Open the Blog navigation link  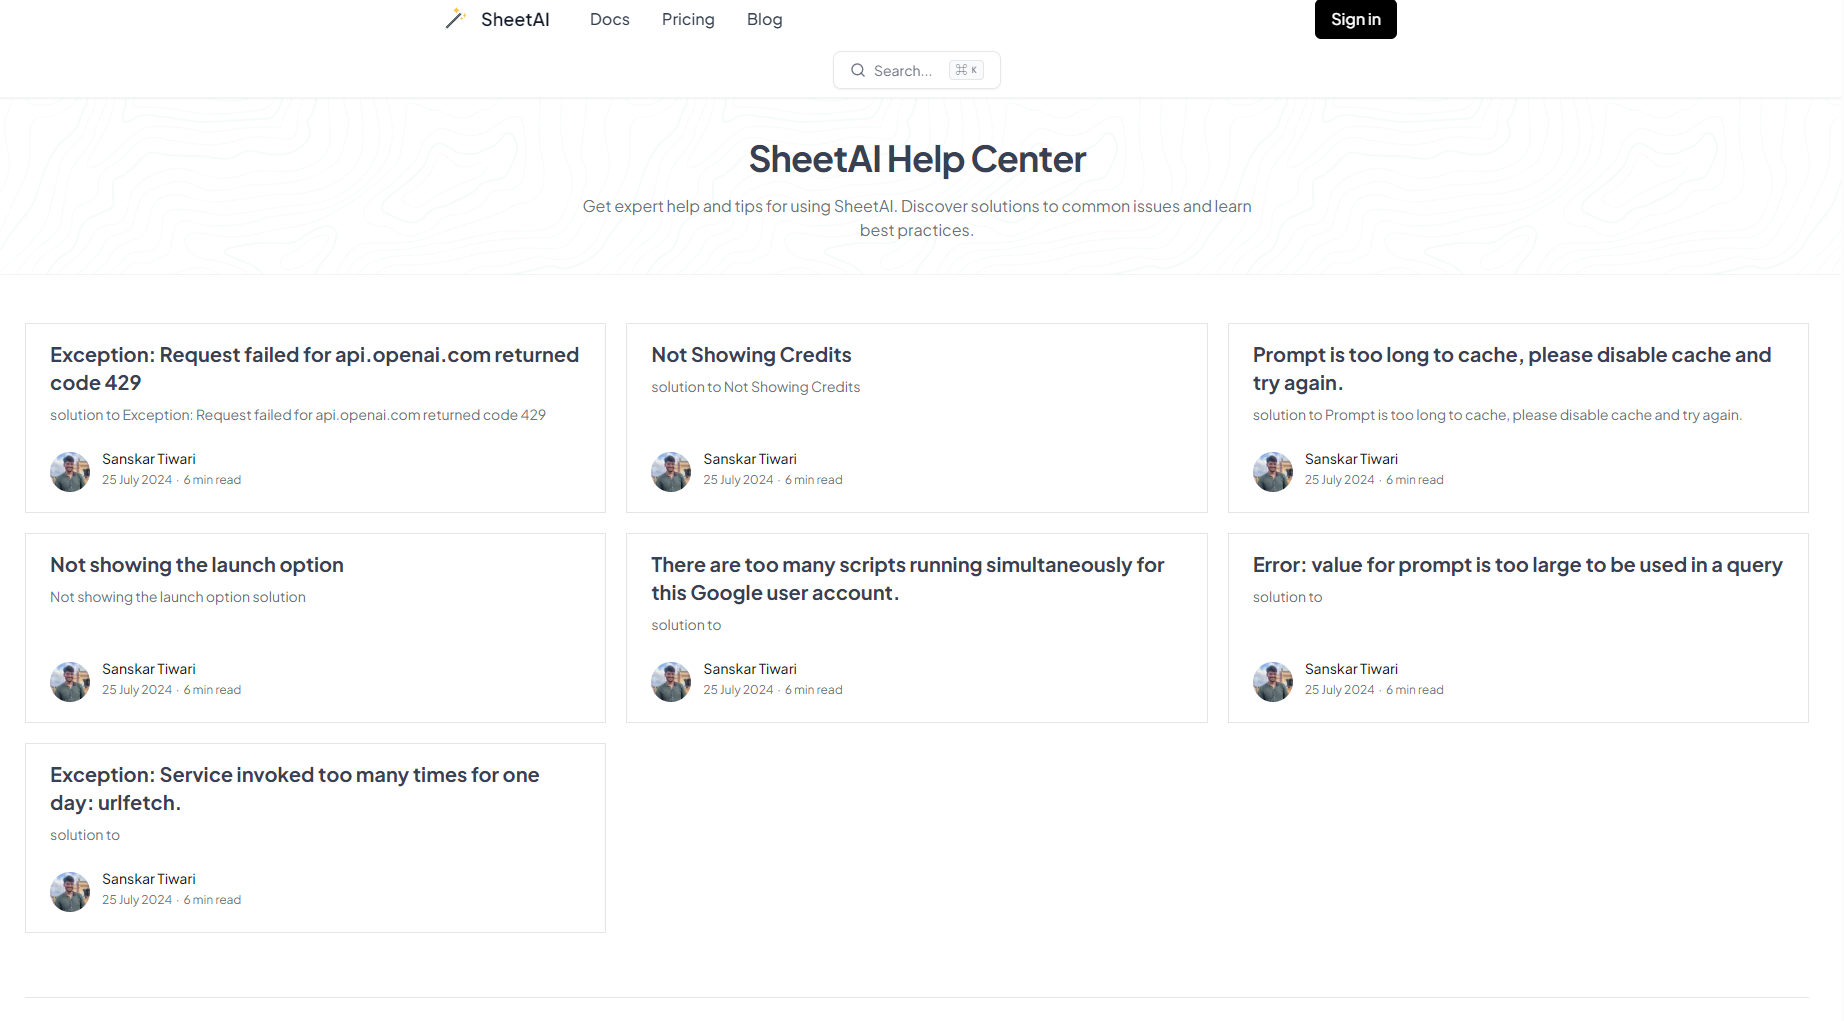point(764,19)
